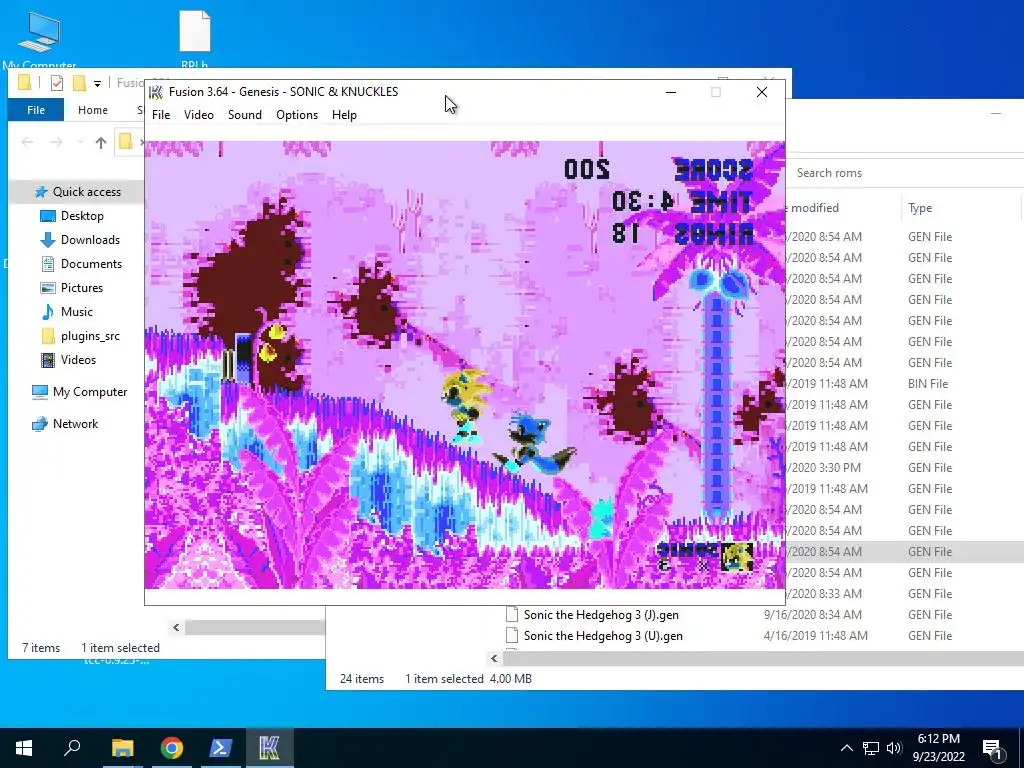Click the 3:30 PM date row
Image resolution: width=1024 pixels, height=768 pixels.
[x=824, y=468]
